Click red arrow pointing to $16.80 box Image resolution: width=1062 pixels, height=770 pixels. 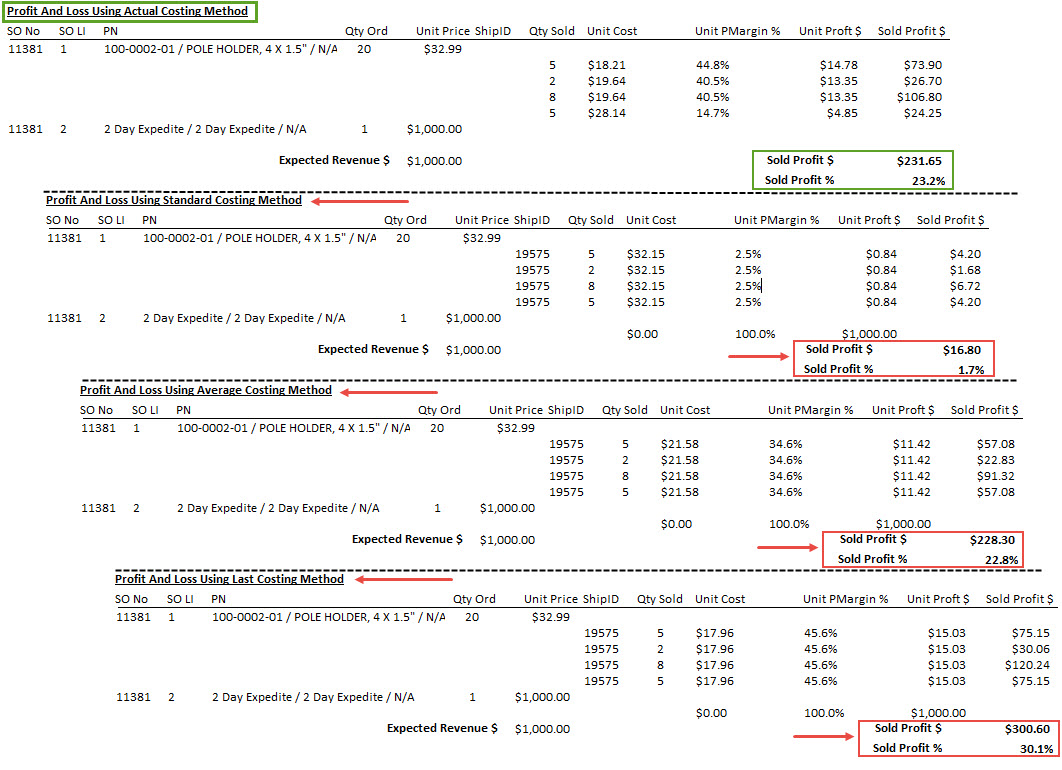pyautogui.click(x=759, y=356)
